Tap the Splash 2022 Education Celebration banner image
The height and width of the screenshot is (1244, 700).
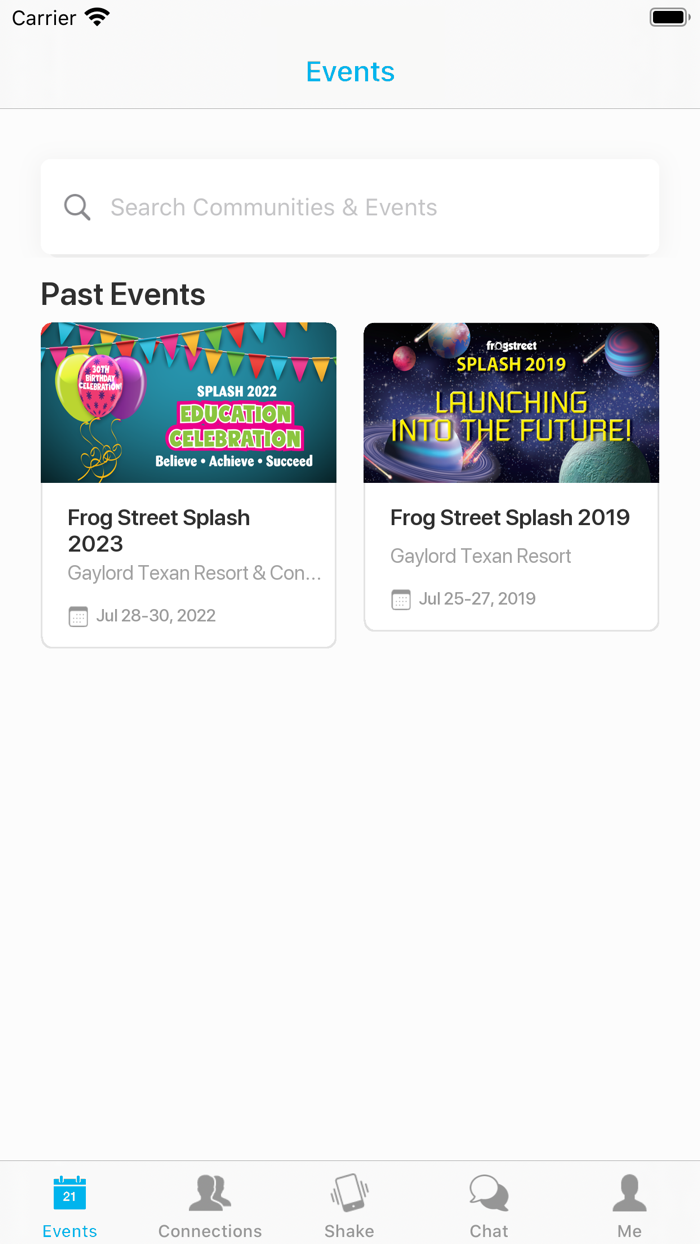coord(188,402)
